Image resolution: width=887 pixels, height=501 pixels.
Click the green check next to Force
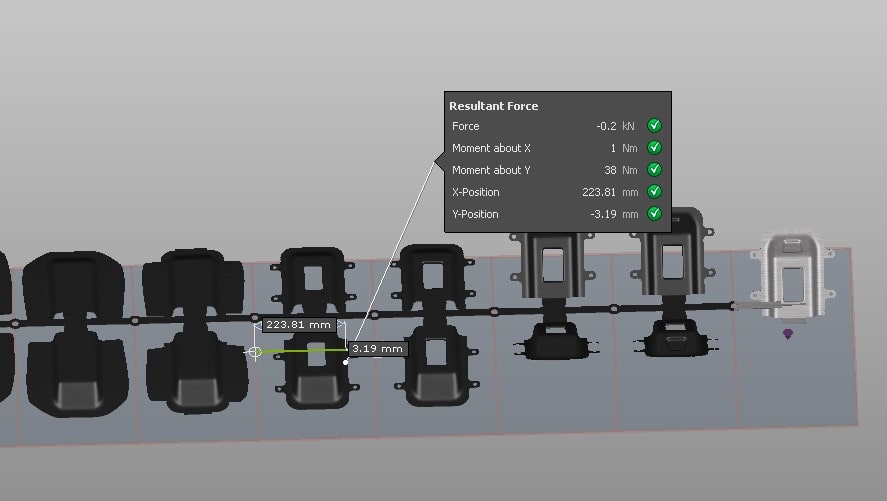655,126
